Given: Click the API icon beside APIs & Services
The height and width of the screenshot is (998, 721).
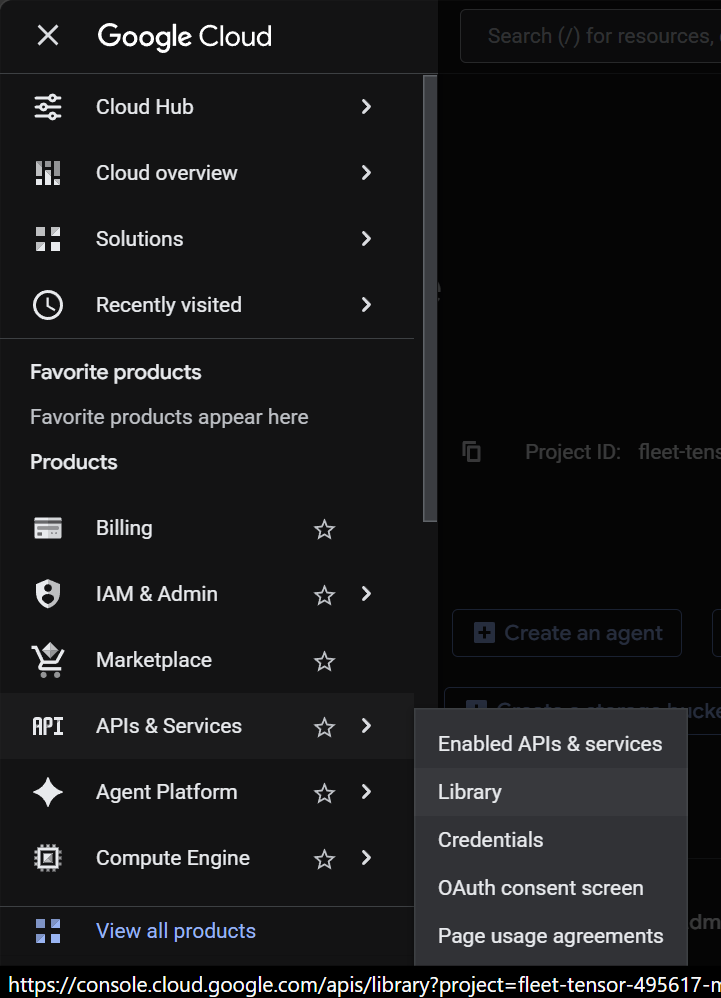Looking at the screenshot, I should pyautogui.click(x=48, y=726).
